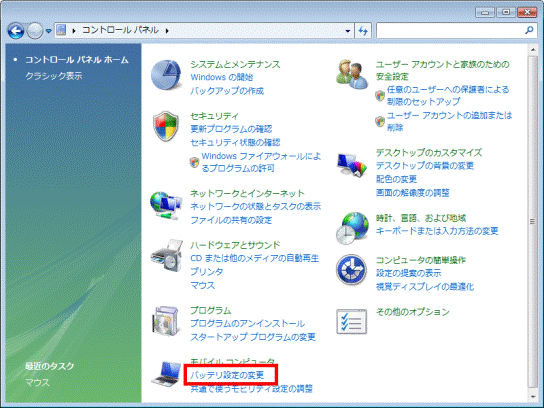Image resolution: width=544 pixels, height=408 pixels.
Task: Open 任意のユーザーへの保護者による制限のセットアップ
Action: (448, 95)
